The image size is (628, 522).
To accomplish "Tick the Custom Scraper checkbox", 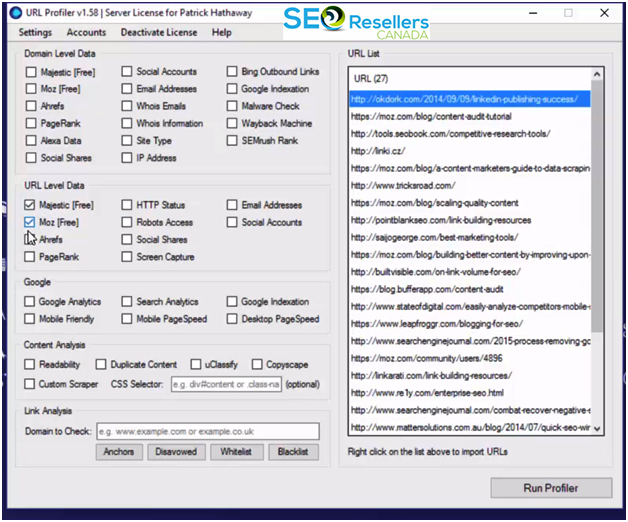I will coord(29,384).
